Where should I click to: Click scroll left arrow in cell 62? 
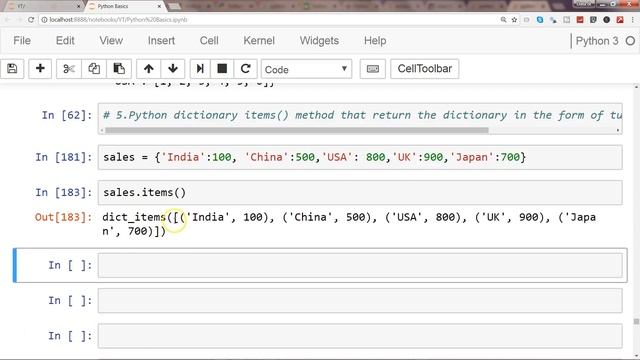[102, 130]
